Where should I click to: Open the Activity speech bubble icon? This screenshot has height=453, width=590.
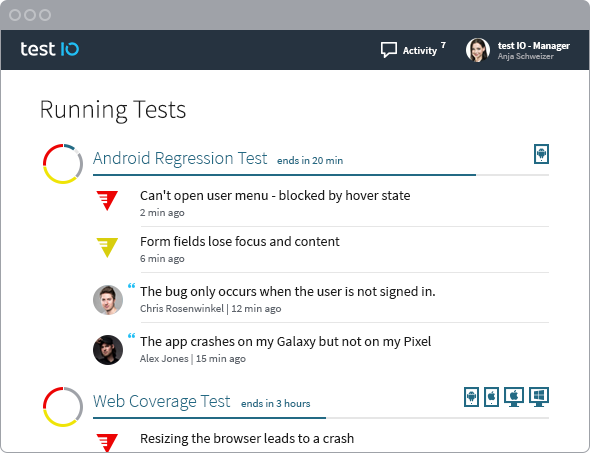tap(388, 50)
